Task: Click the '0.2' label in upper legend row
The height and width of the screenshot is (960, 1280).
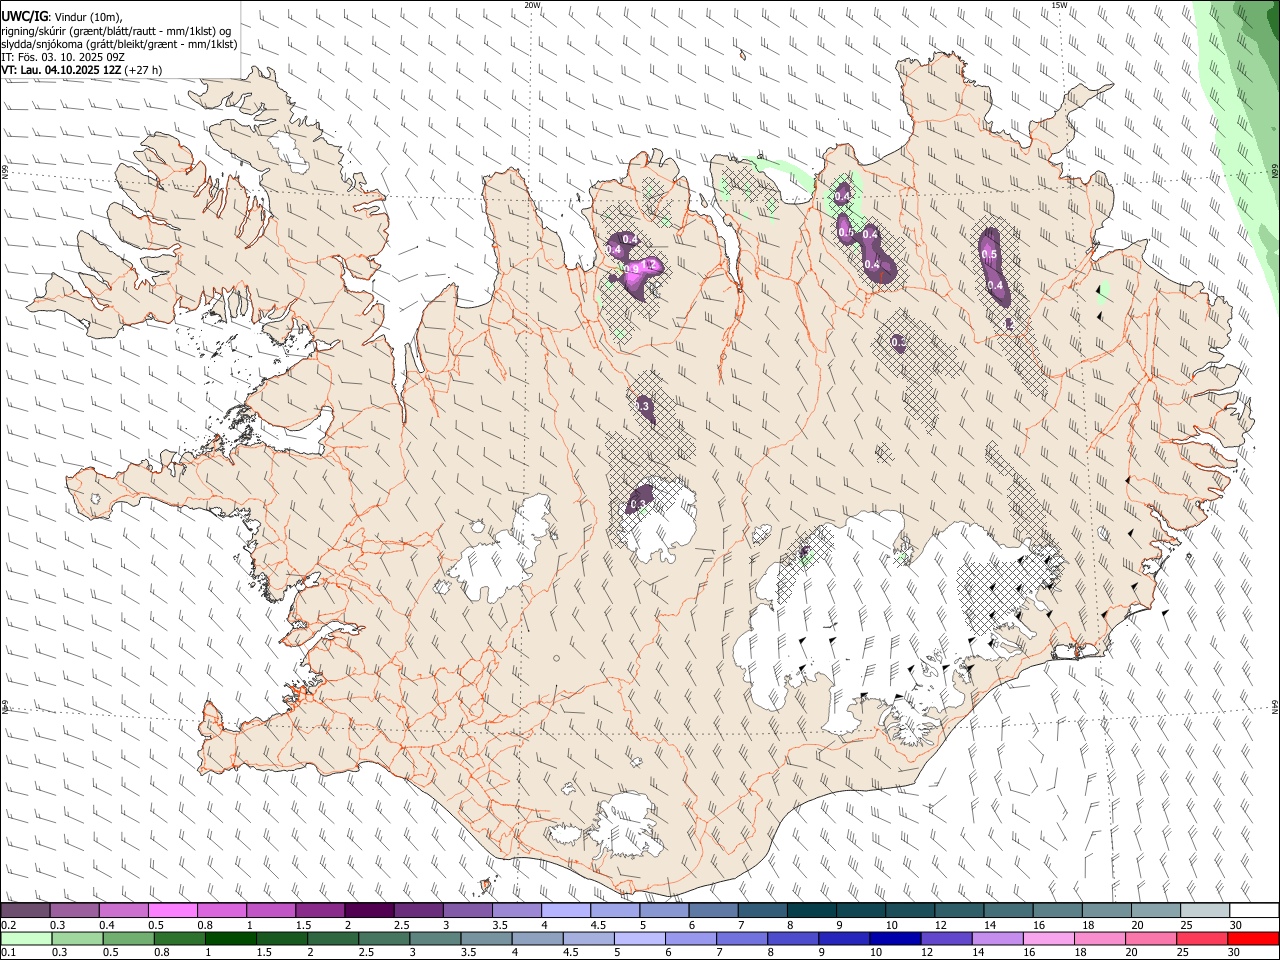Action: click(x=8, y=925)
